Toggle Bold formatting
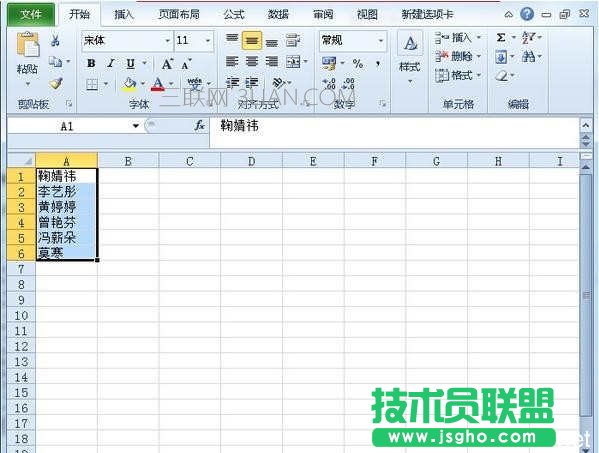This screenshot has height=453, width=599. 91,63
